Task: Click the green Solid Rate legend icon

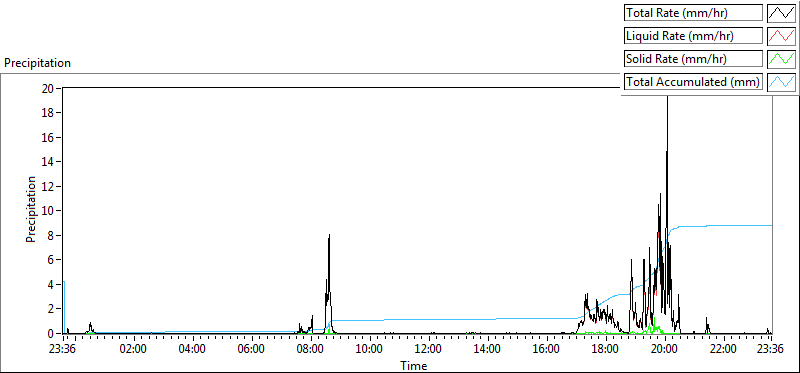Action: pos(782,59)
